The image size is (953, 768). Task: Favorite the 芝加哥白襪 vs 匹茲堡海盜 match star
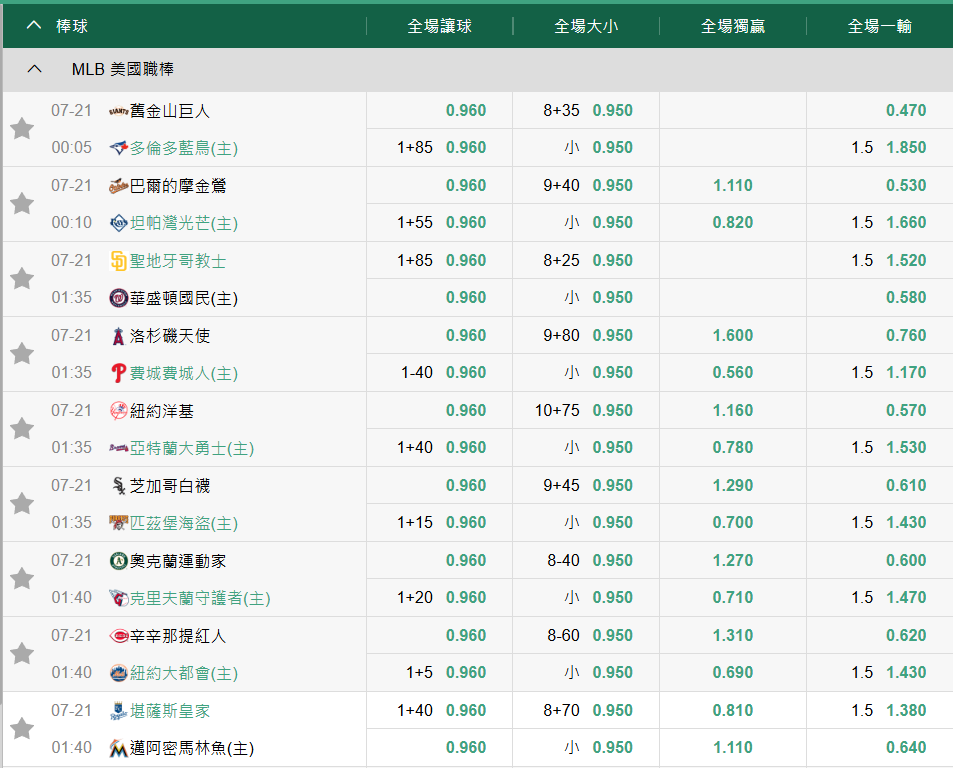[x=22, y=504]
